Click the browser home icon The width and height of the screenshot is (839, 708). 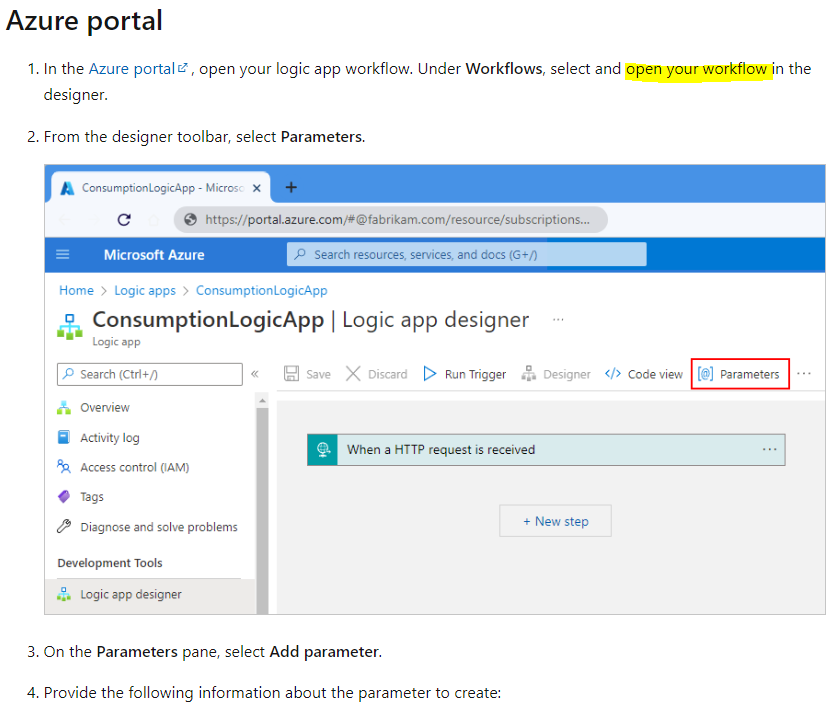154,220
